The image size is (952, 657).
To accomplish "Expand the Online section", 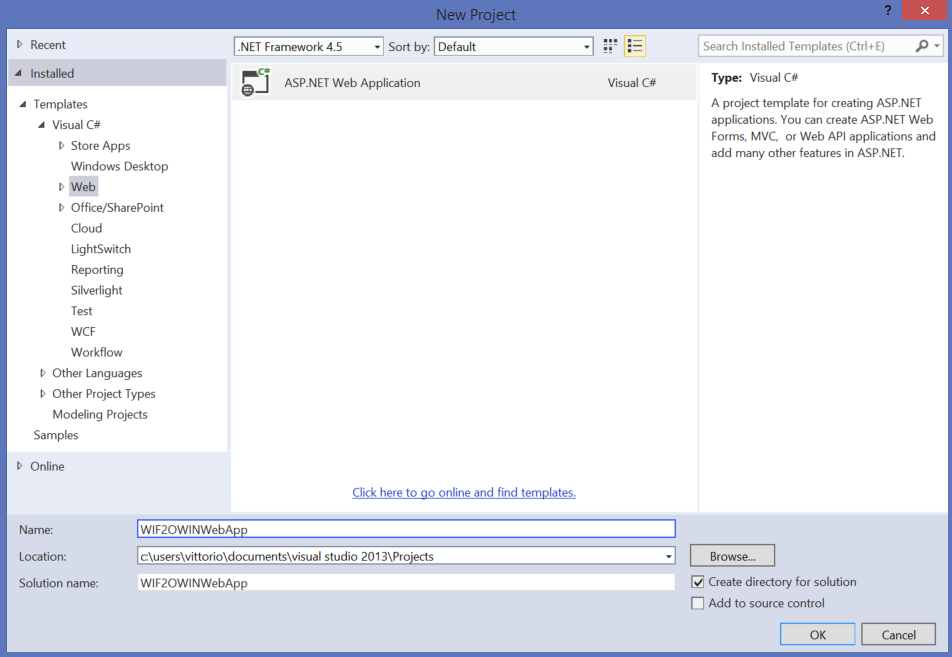I will pos(19,466).
